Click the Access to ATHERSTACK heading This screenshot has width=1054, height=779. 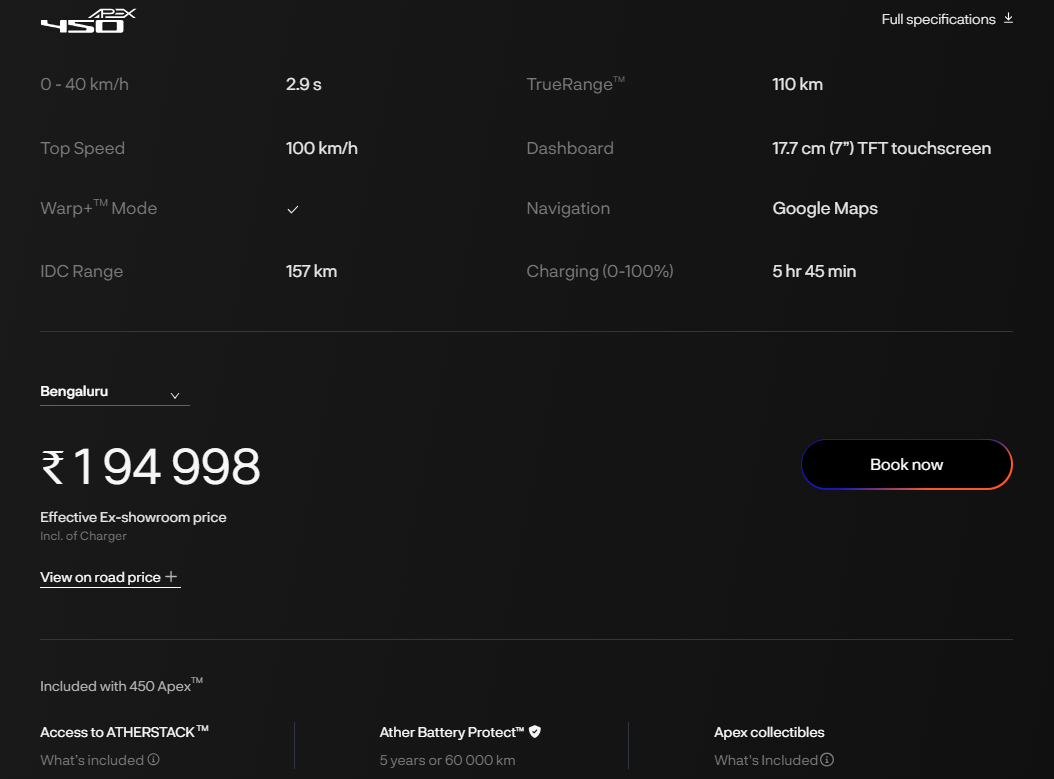(x=124, y=732)
